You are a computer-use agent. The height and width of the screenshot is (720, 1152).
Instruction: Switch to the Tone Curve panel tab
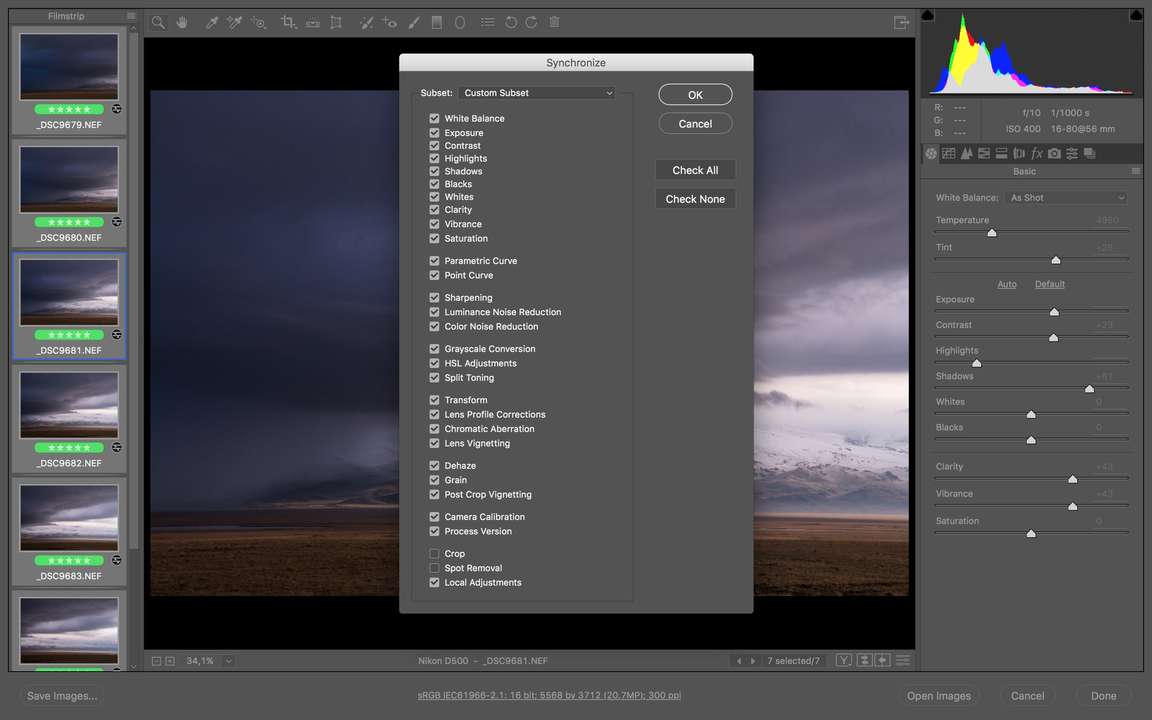click(949, 153)
